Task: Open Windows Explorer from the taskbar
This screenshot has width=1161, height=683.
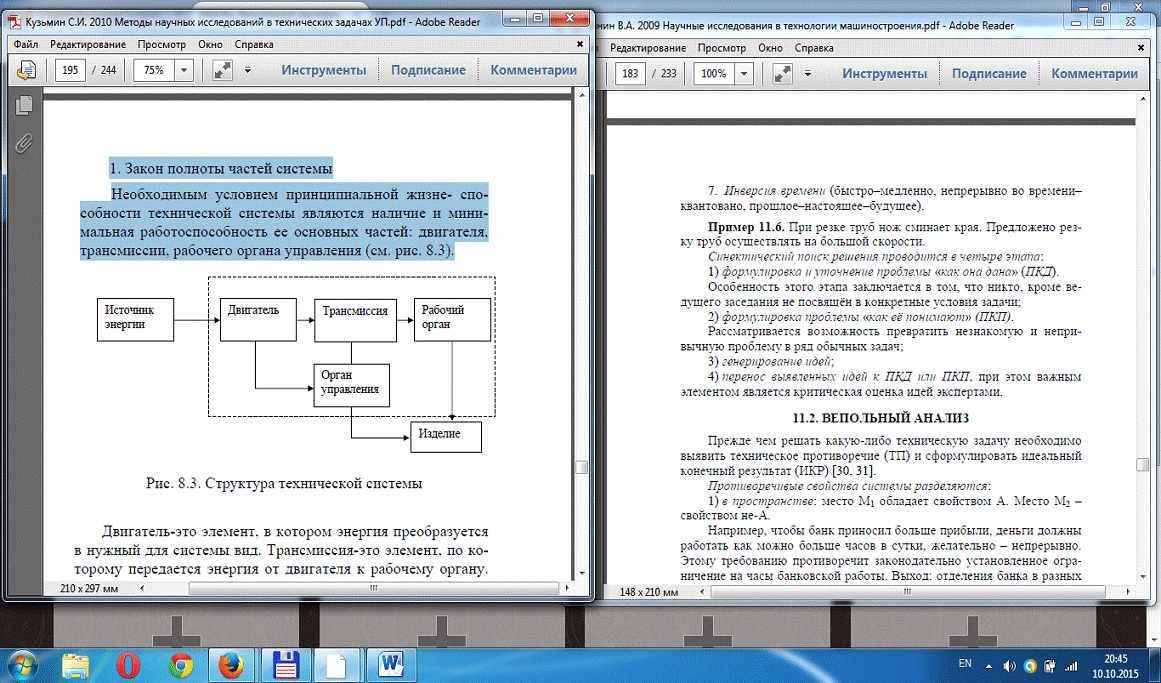Action: 76,665
